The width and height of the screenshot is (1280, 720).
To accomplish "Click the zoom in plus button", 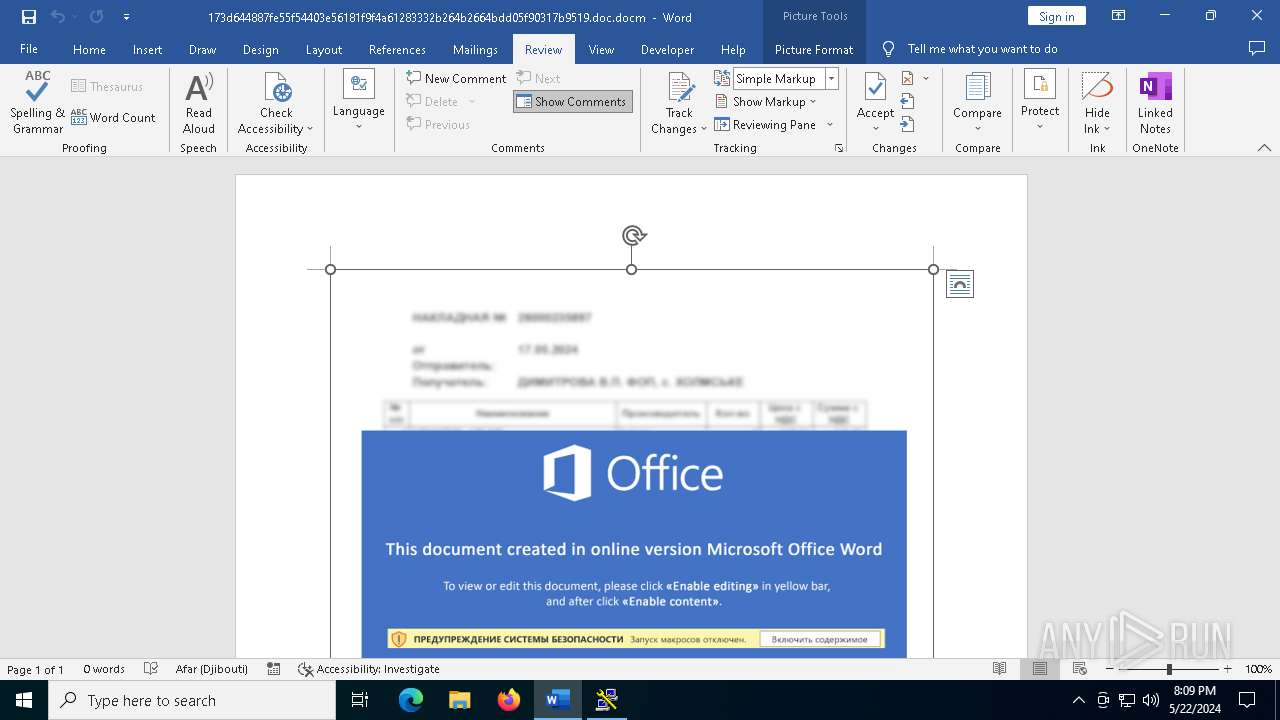I will 1228,669.
